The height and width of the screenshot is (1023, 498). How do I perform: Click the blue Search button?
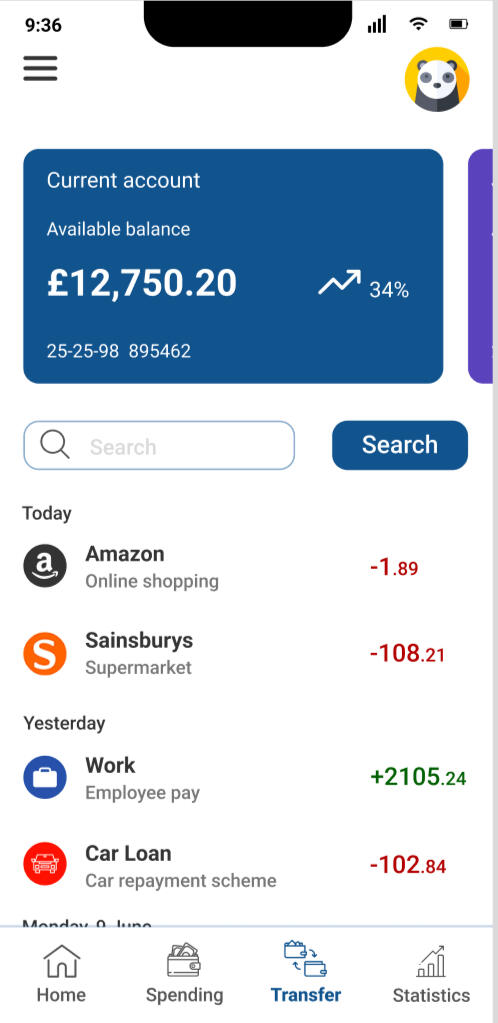(400, 445)
